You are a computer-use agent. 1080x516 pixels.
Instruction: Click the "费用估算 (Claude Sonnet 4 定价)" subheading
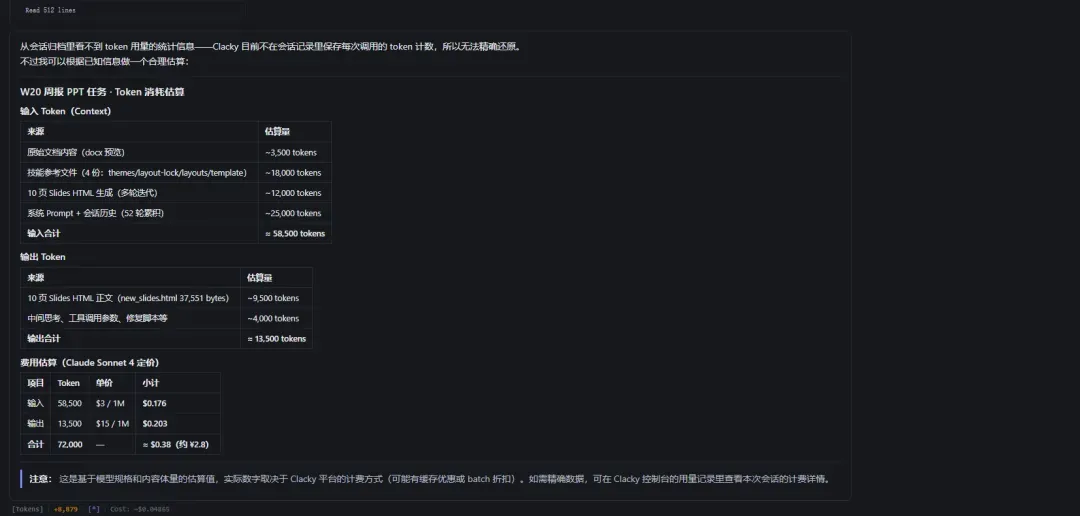(90, 362)
